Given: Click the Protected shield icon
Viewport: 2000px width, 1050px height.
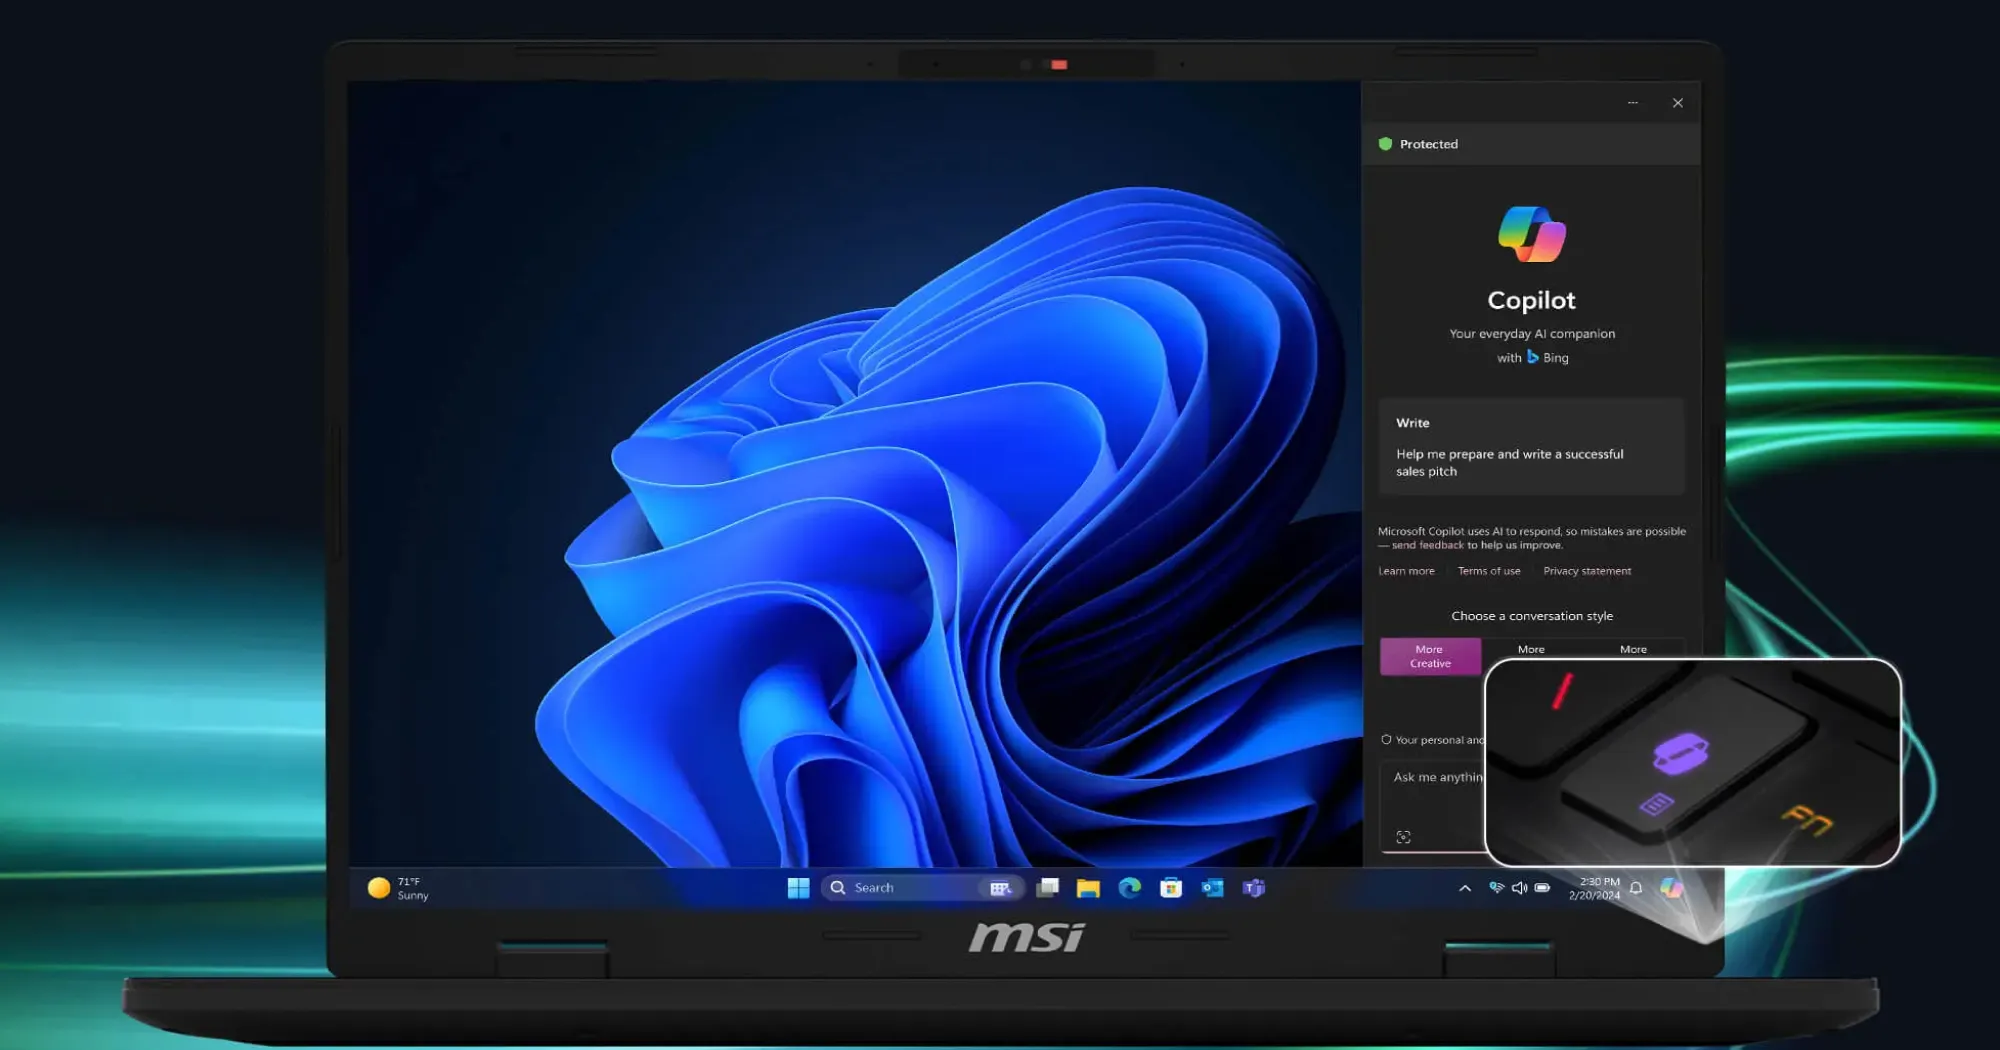Looking at the screenshot, I should click(x=1386, y=143).
